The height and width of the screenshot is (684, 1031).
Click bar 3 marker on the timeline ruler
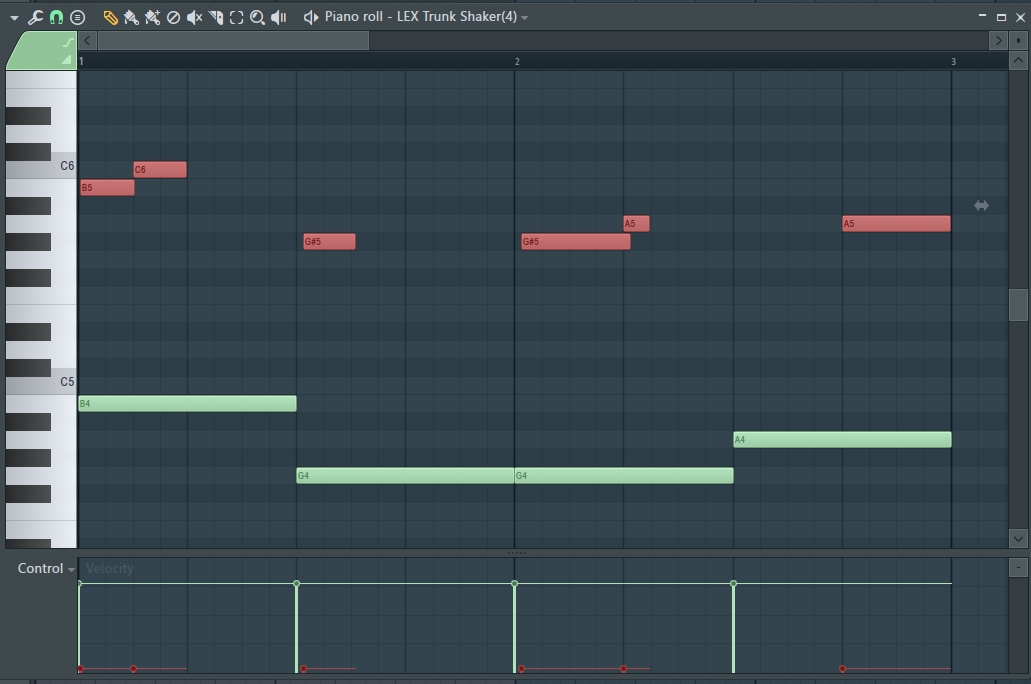coord(953,62)
